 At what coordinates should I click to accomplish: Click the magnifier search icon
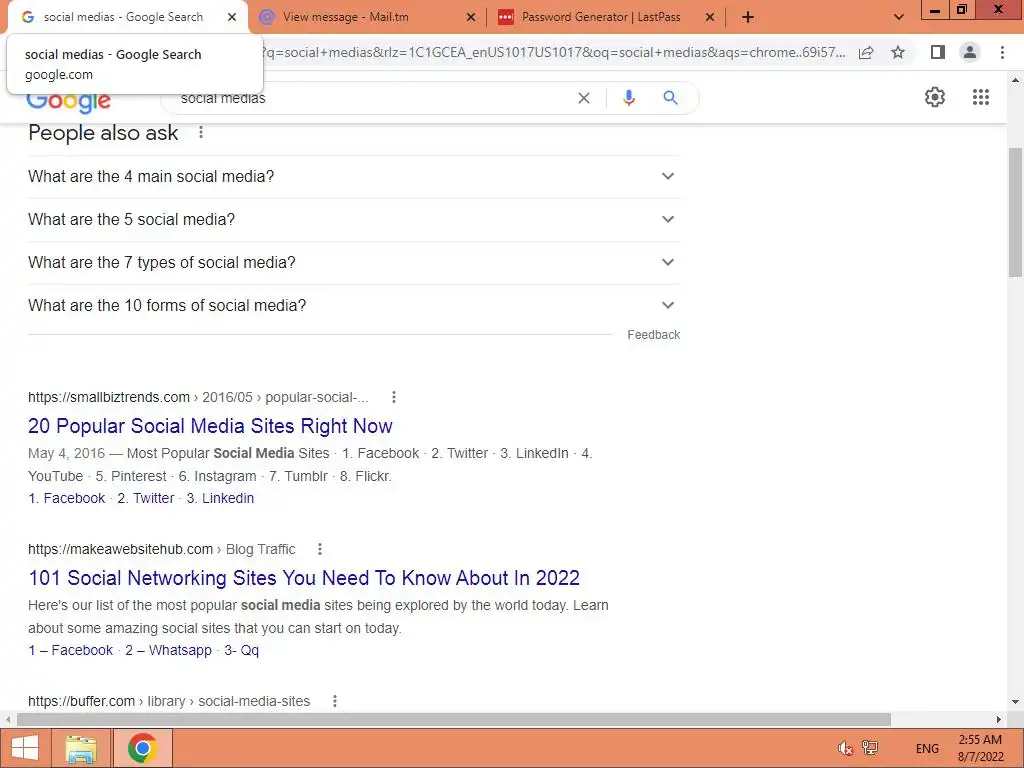(670, 98)
